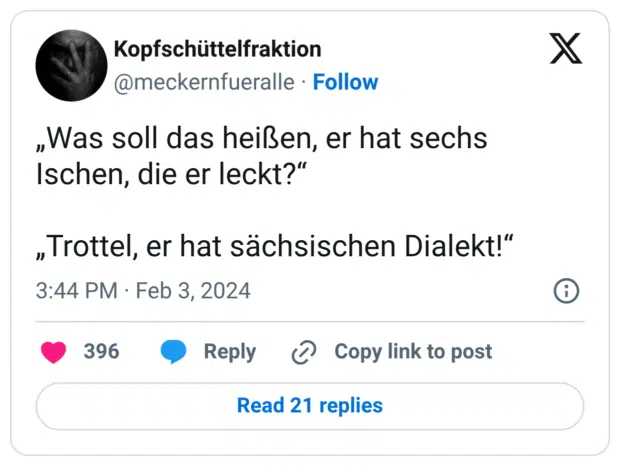Click the 3:44 PM timestamp
Image resolution: width=620 pixels, height=466 pixels.
(76, 291)
